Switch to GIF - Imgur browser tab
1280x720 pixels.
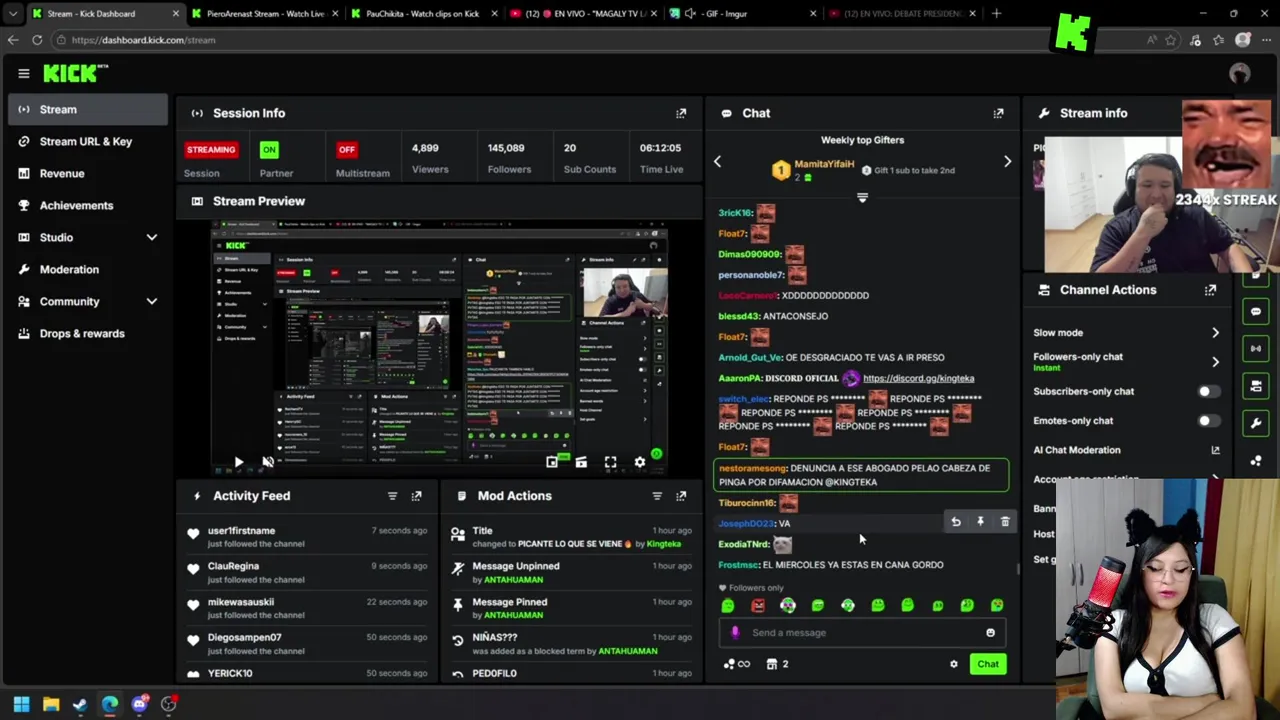[x=742, y=14]
